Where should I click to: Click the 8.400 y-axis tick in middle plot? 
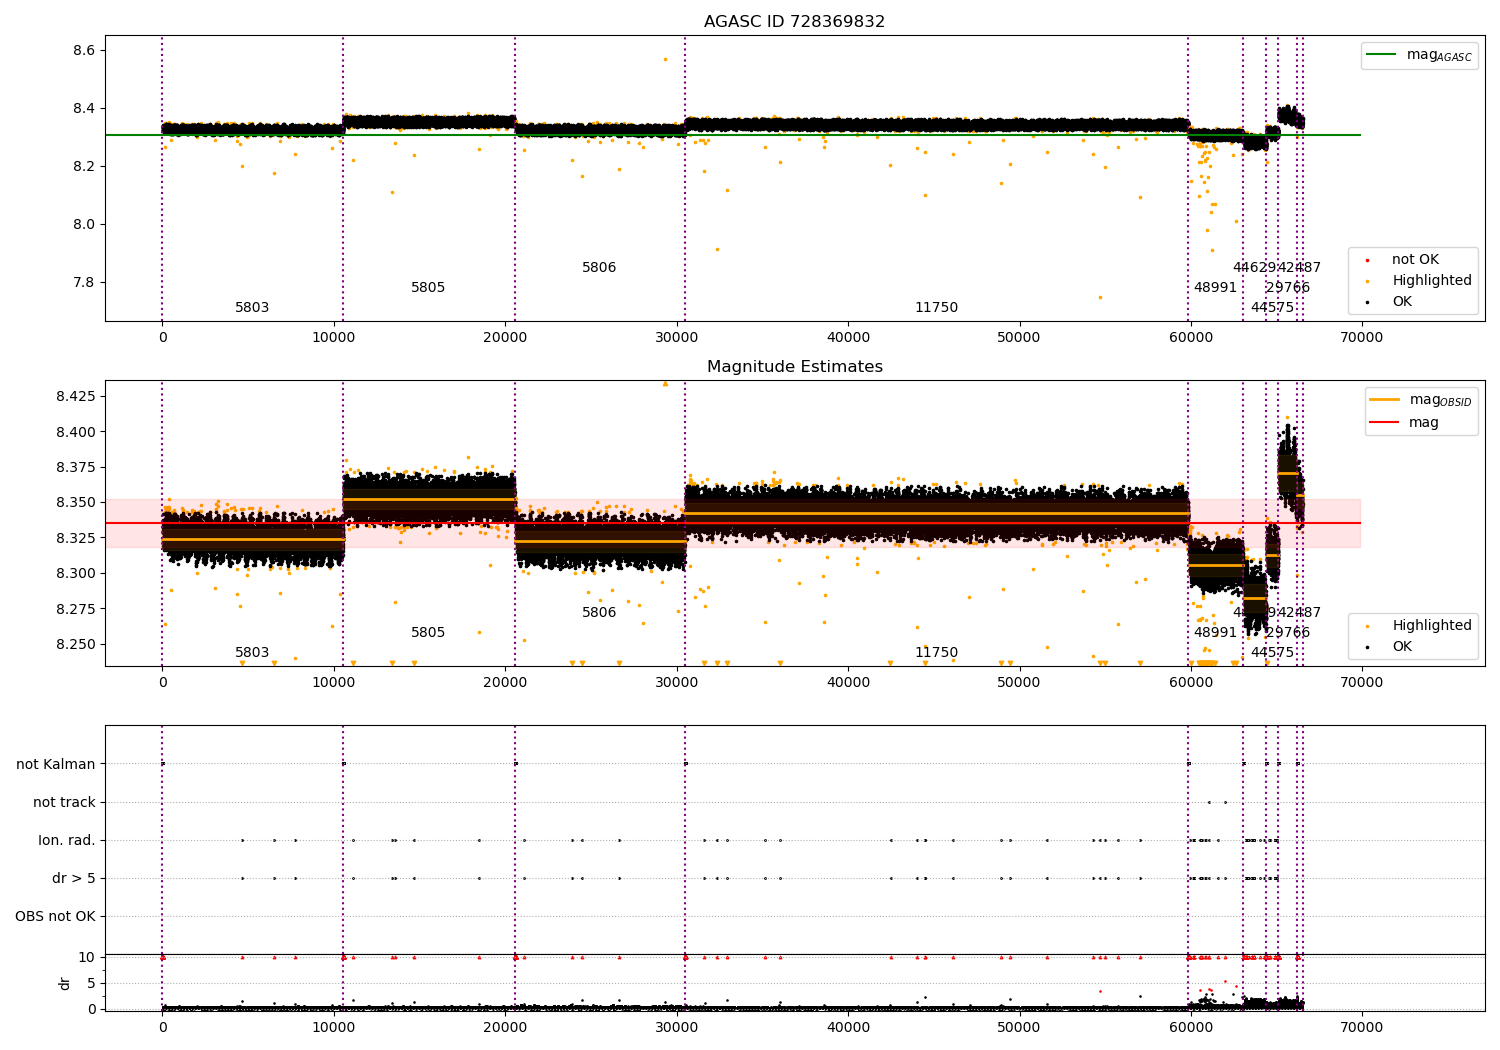pos(76,432)
